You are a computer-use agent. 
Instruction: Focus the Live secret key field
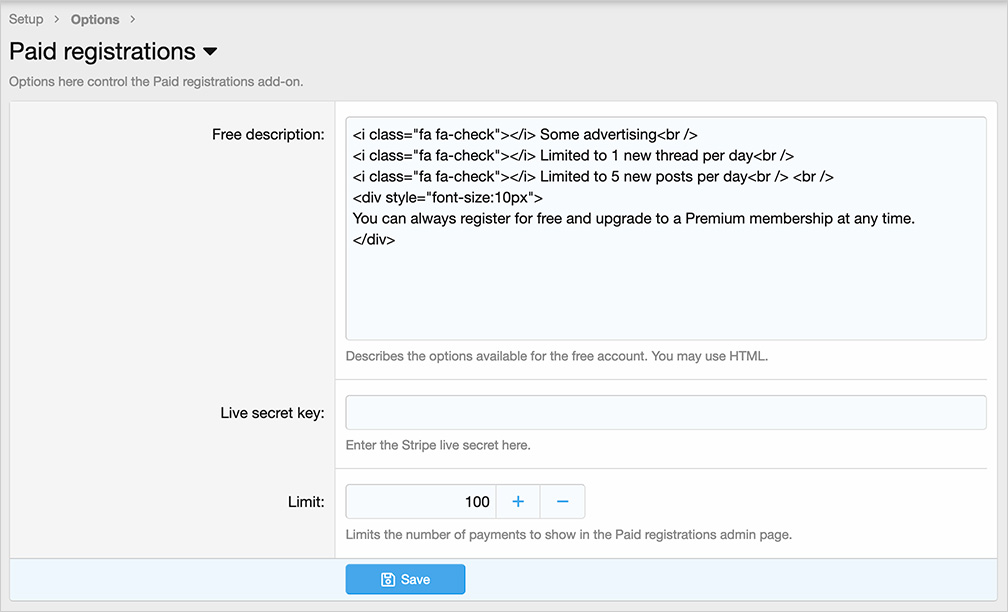pyautogui.click(x=665, y=412)
